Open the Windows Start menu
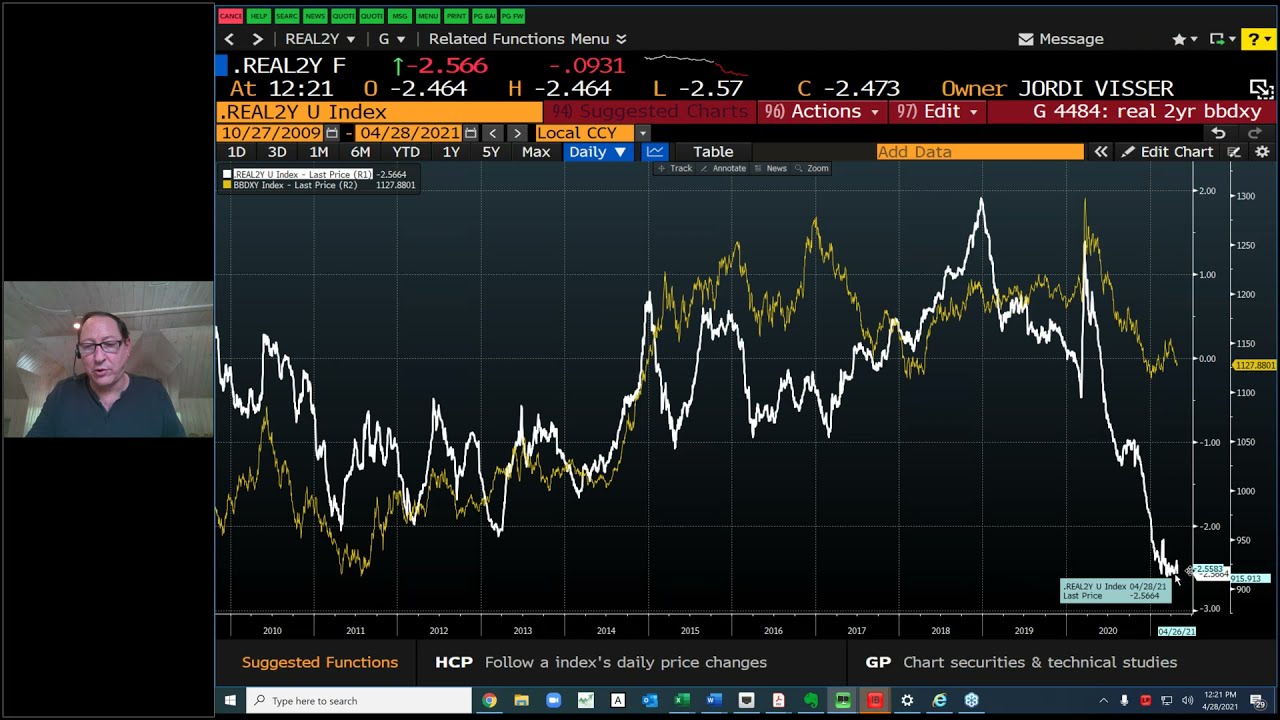The image size is (1280, 720). (x=230, y=701)
